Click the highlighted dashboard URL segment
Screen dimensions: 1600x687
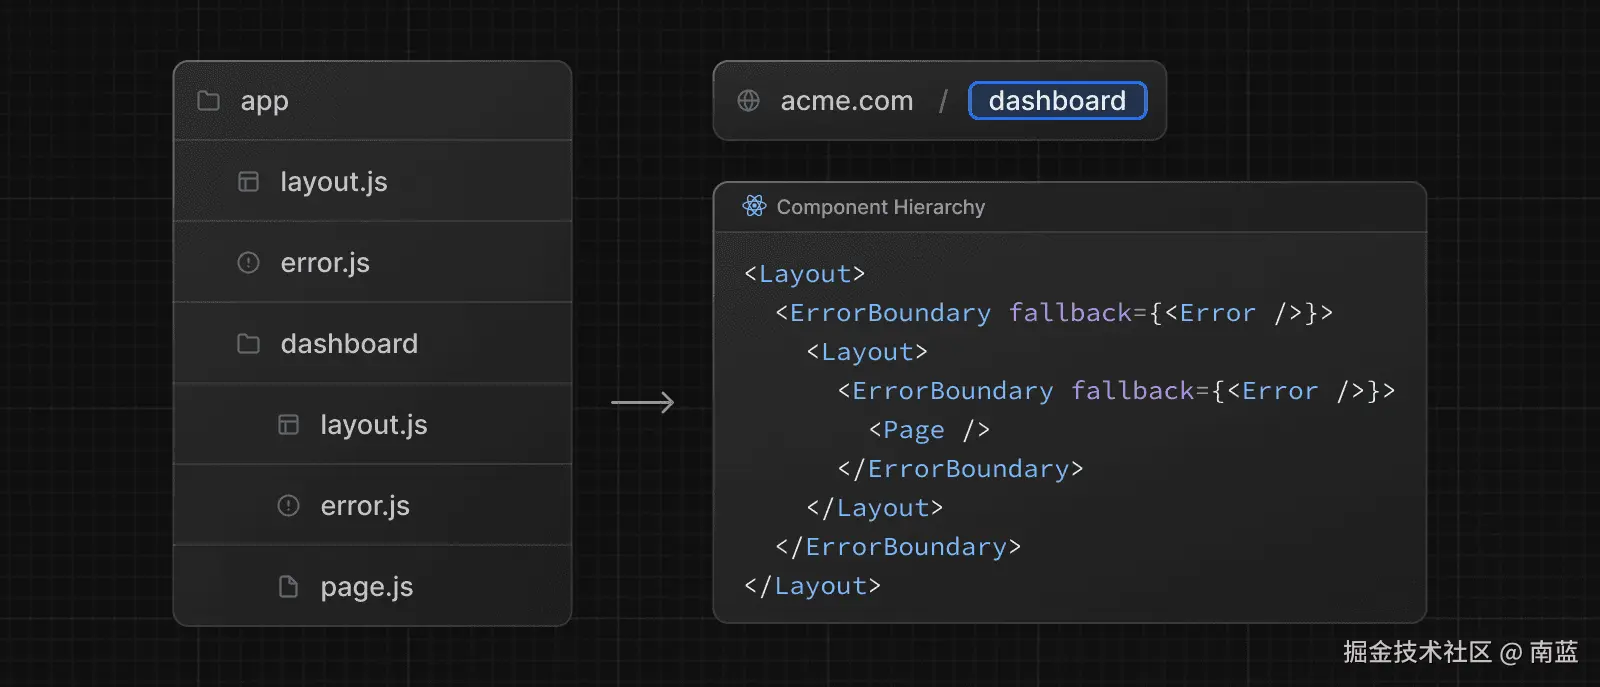point(1057,101)
